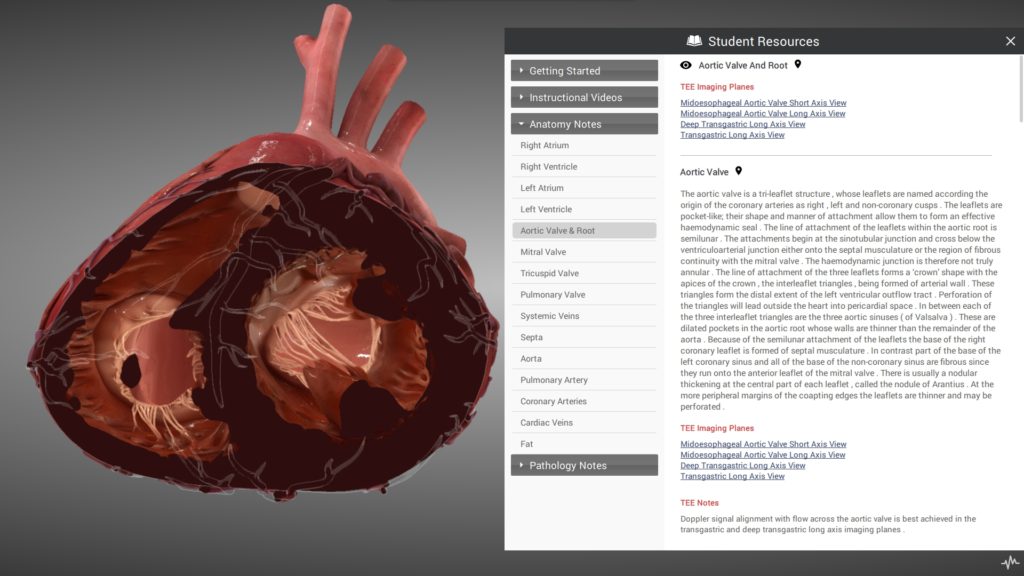Open lower Transgastric Long Axis View link
The height and width of the screenshot is (576, 1024).
tap(732, 477)
